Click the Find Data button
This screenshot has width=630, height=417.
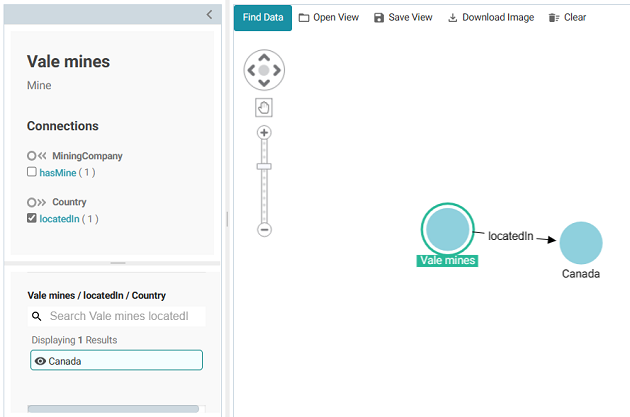(x=263, y=18)
